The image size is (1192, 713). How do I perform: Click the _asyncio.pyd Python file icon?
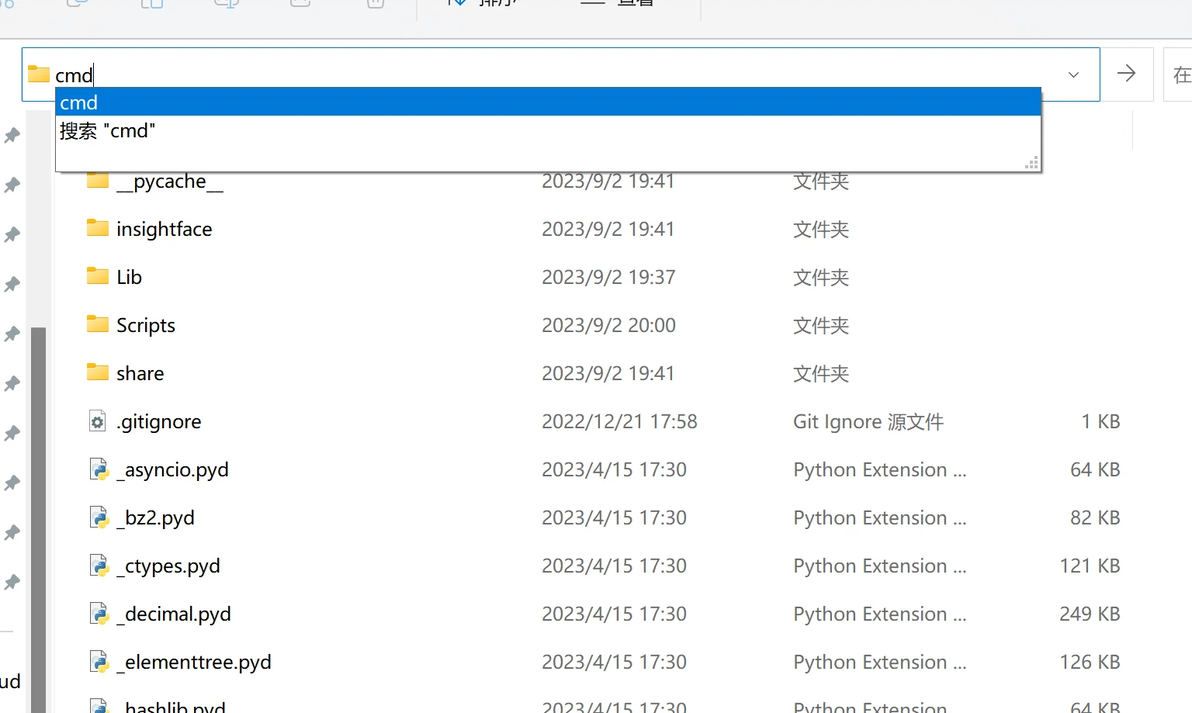pos(98,470)
